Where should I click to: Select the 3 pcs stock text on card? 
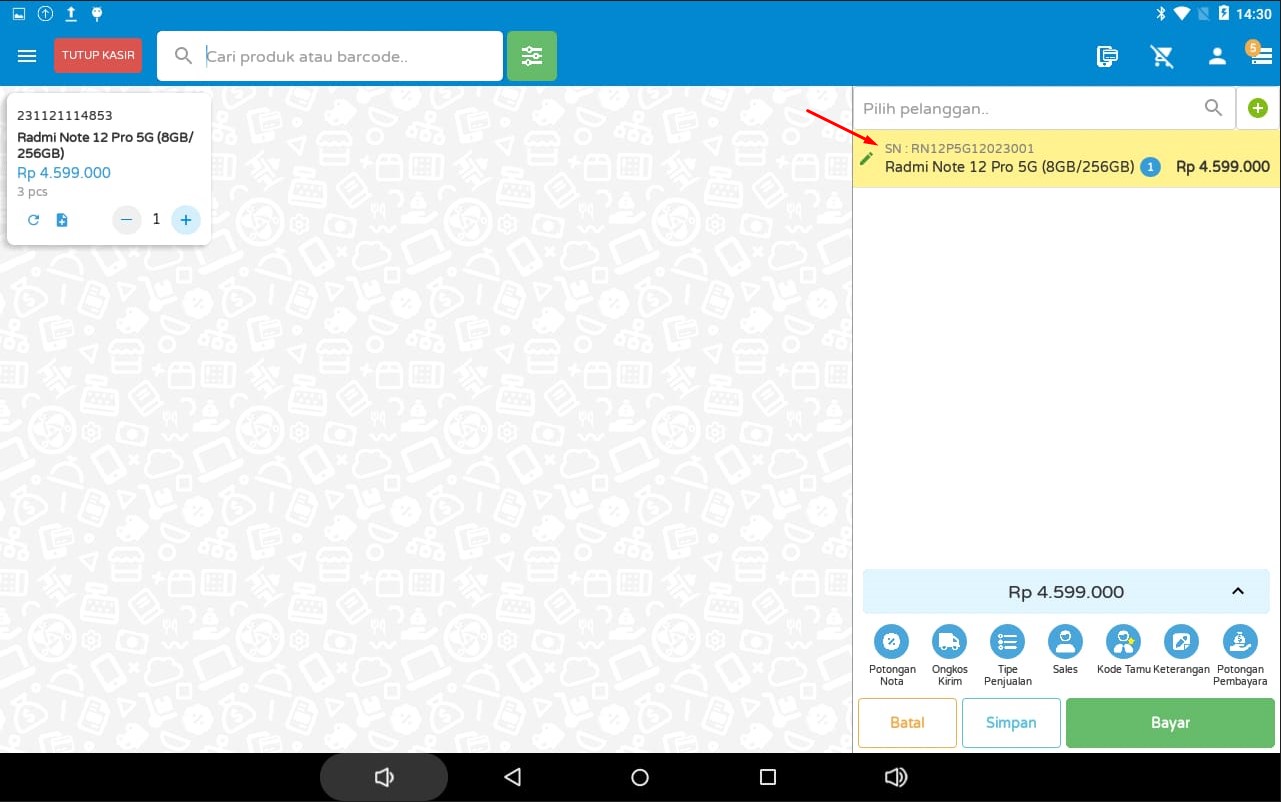coord(32,192)
